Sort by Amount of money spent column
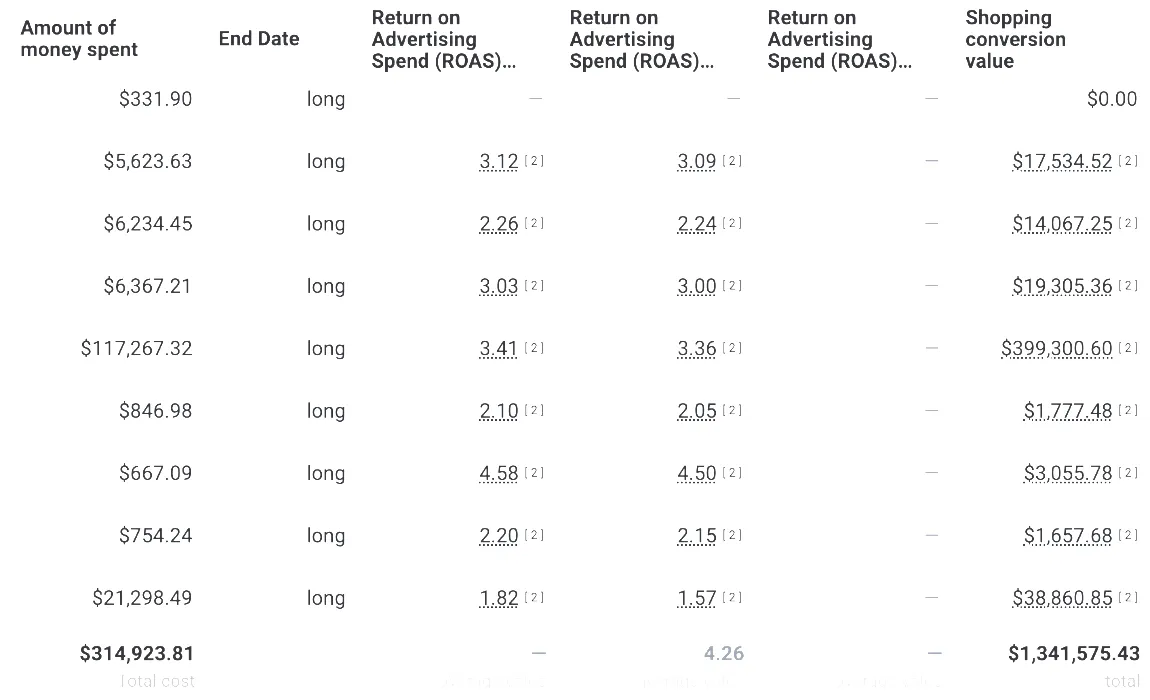The width and height of the screenshot is (1150, 700). tap(79, 39)
